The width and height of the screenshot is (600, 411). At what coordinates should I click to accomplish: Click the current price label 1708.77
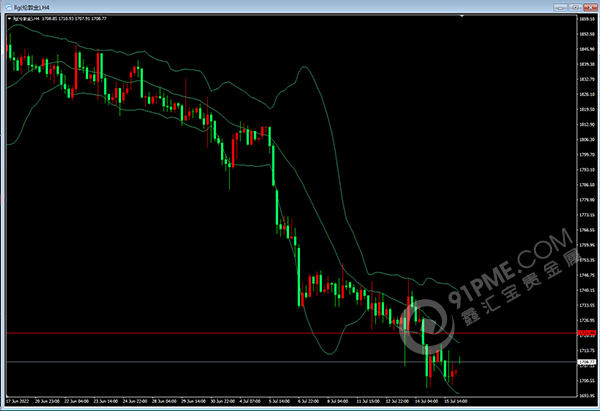click(586, 362)
